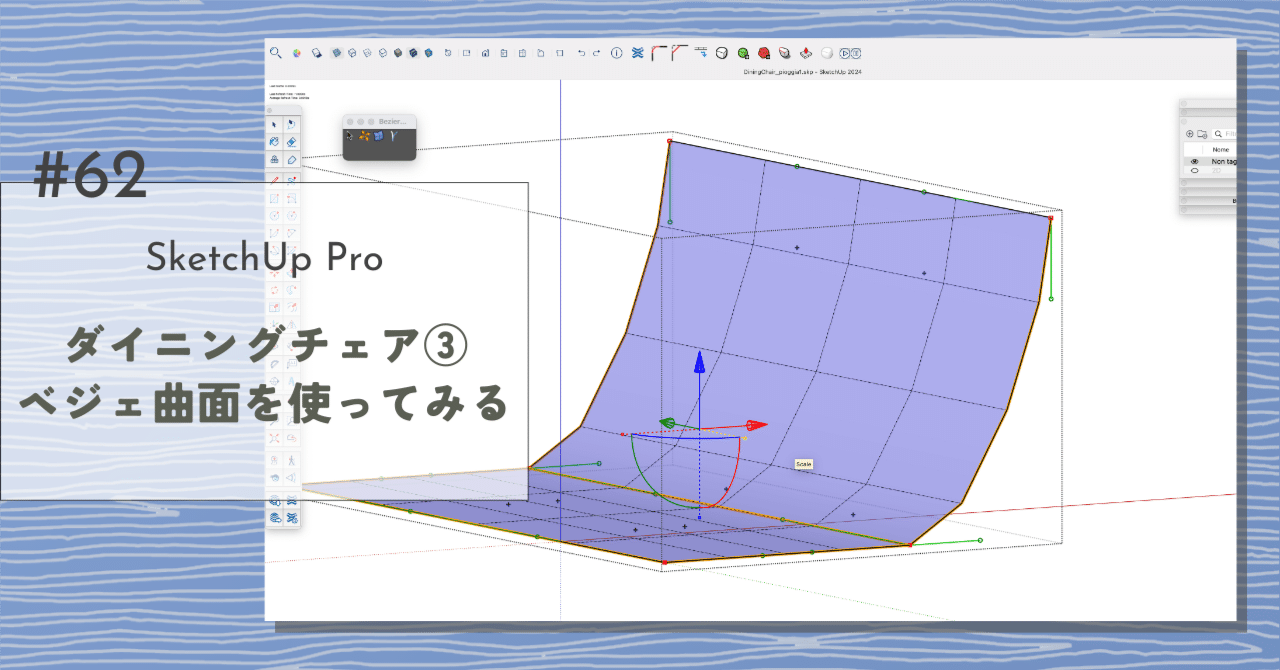The height and width of the screenshot is (670, 1280).
Task: Click the Name column header in the Tags panel
Action: [1220, 149]
